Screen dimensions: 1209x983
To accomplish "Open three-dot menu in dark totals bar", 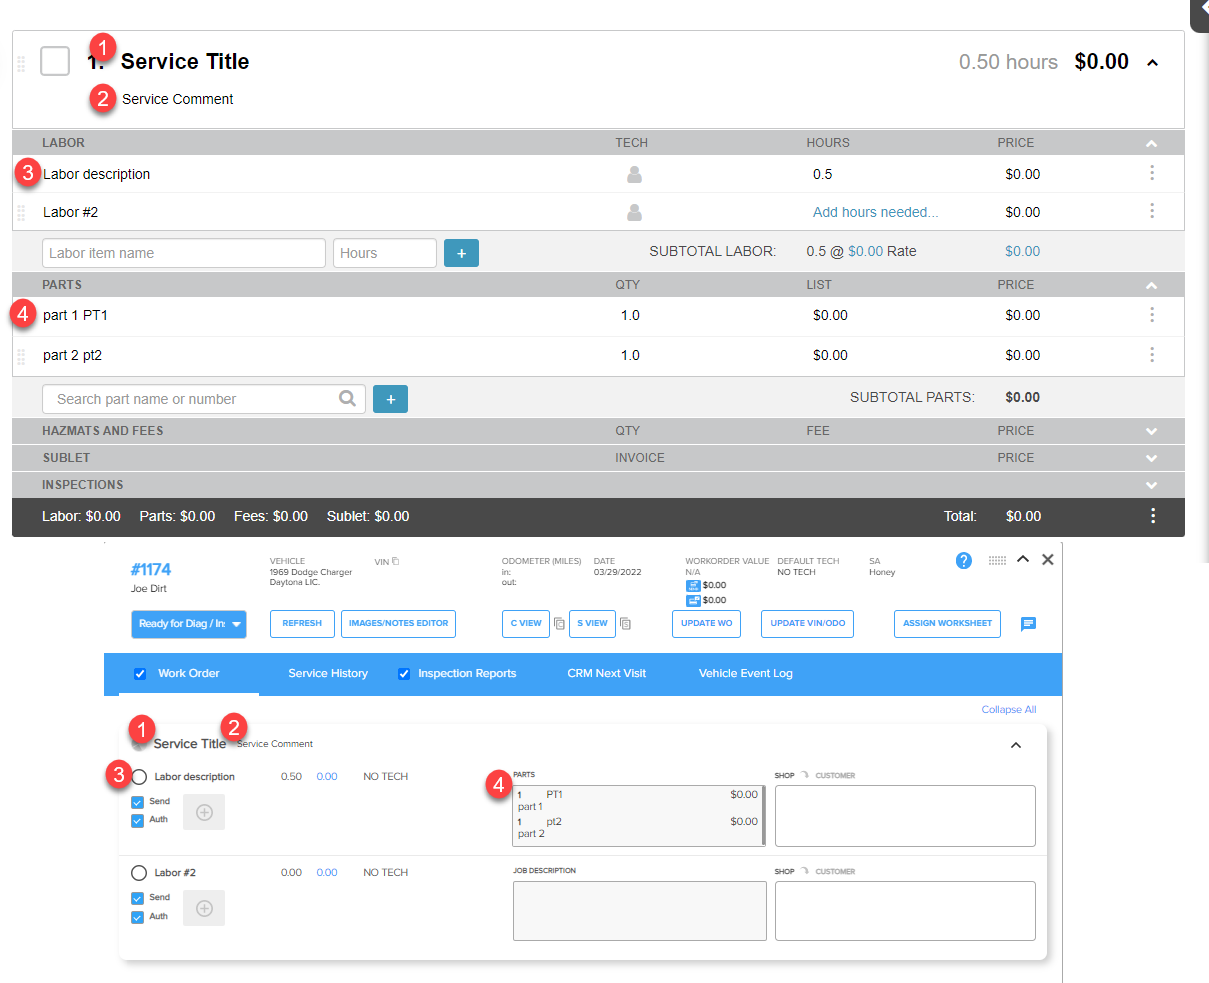I will [x=1153, y=516].
